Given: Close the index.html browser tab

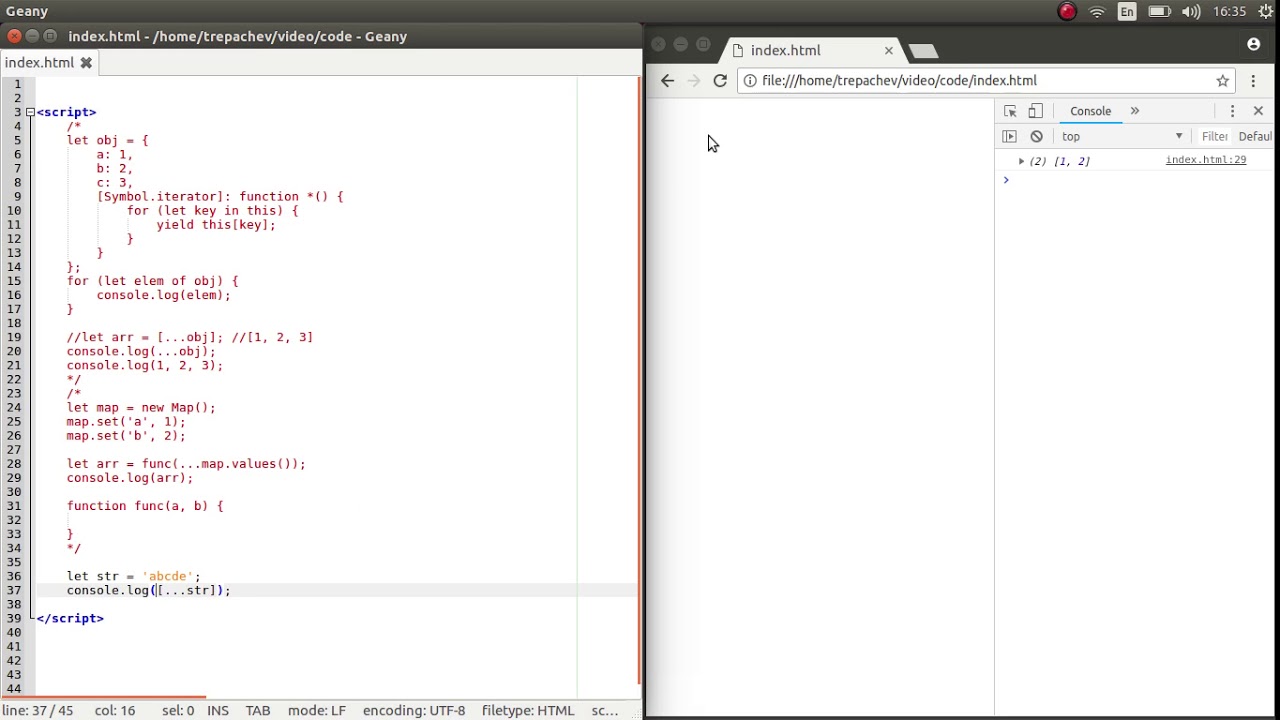Looking at the screenshot, I should (x=888, y=50).
